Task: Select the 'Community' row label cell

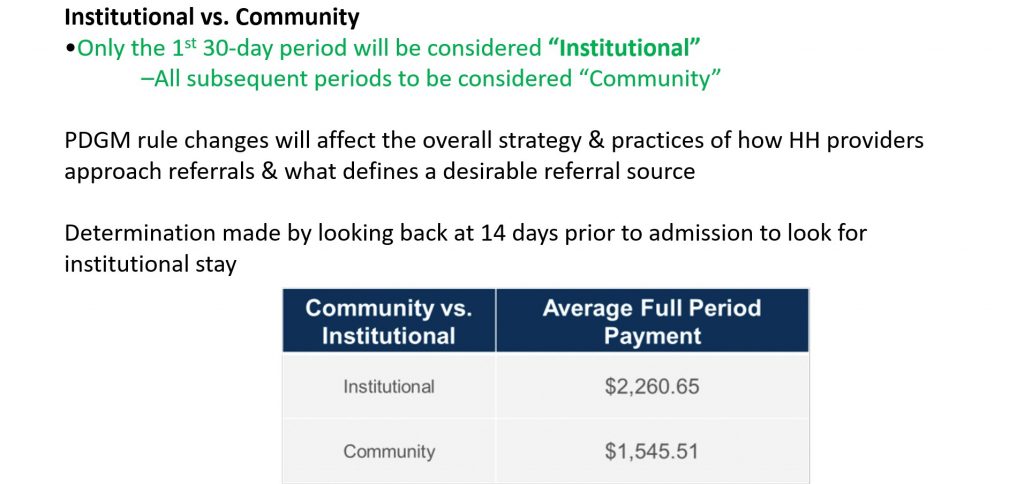Action: click(x=389, y=451)
